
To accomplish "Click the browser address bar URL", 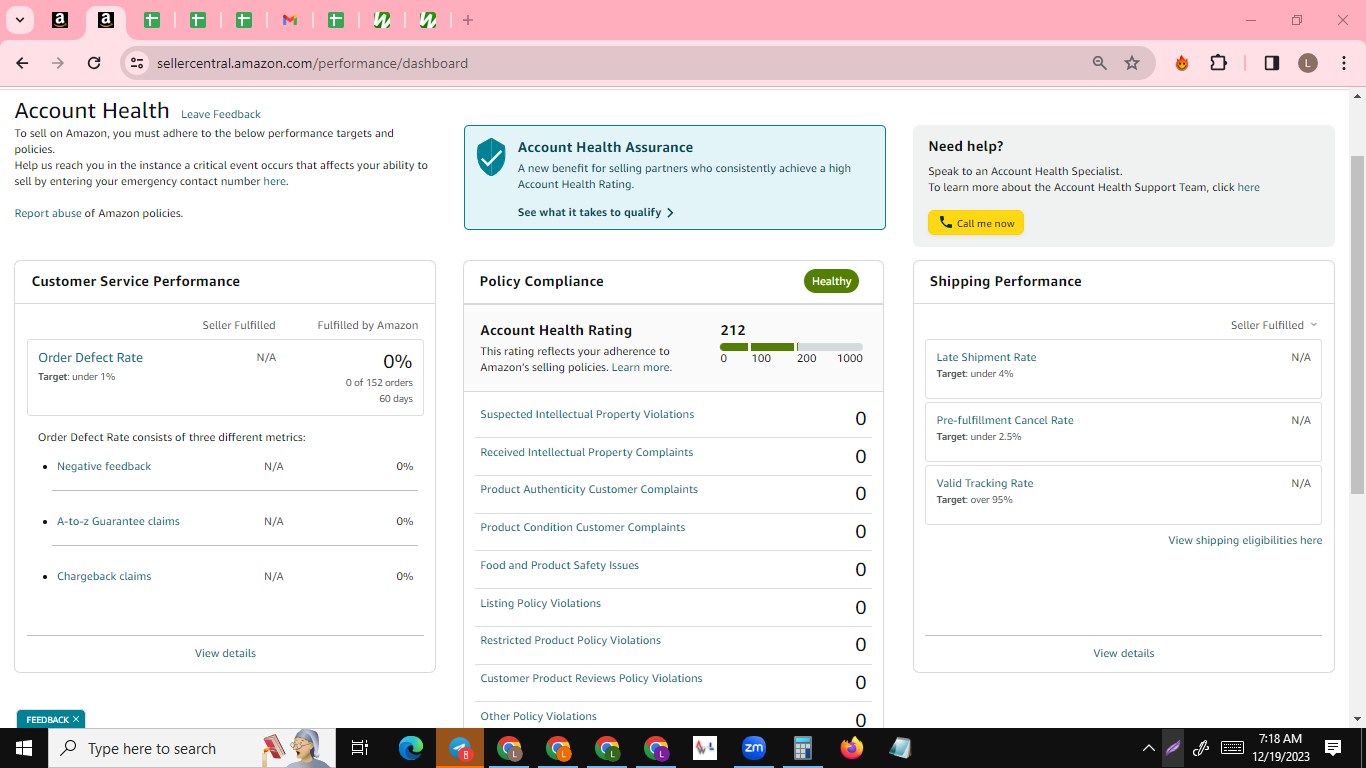I will [x=312, y=63].
